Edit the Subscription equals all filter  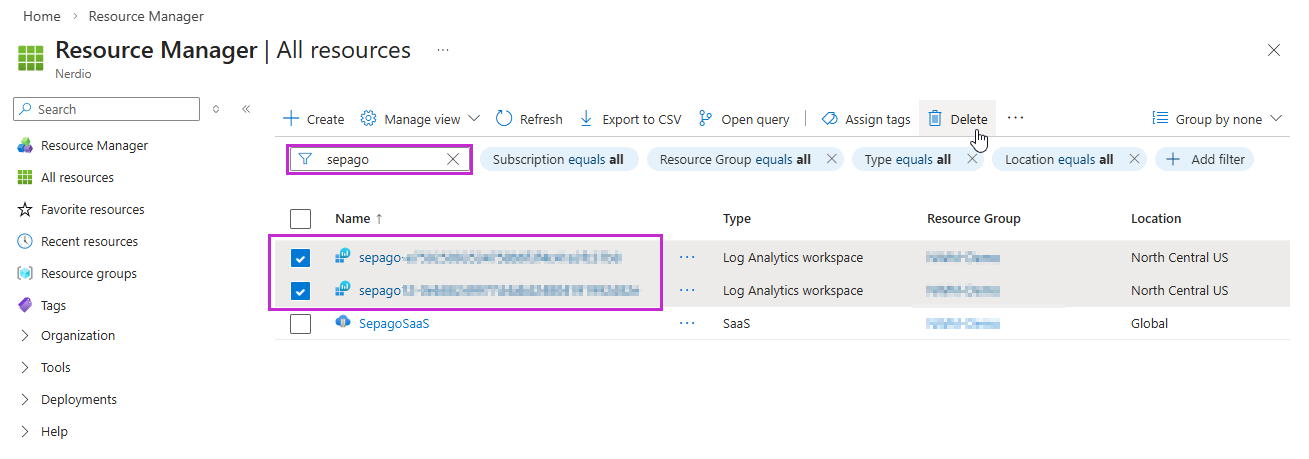tap(558, 159)
